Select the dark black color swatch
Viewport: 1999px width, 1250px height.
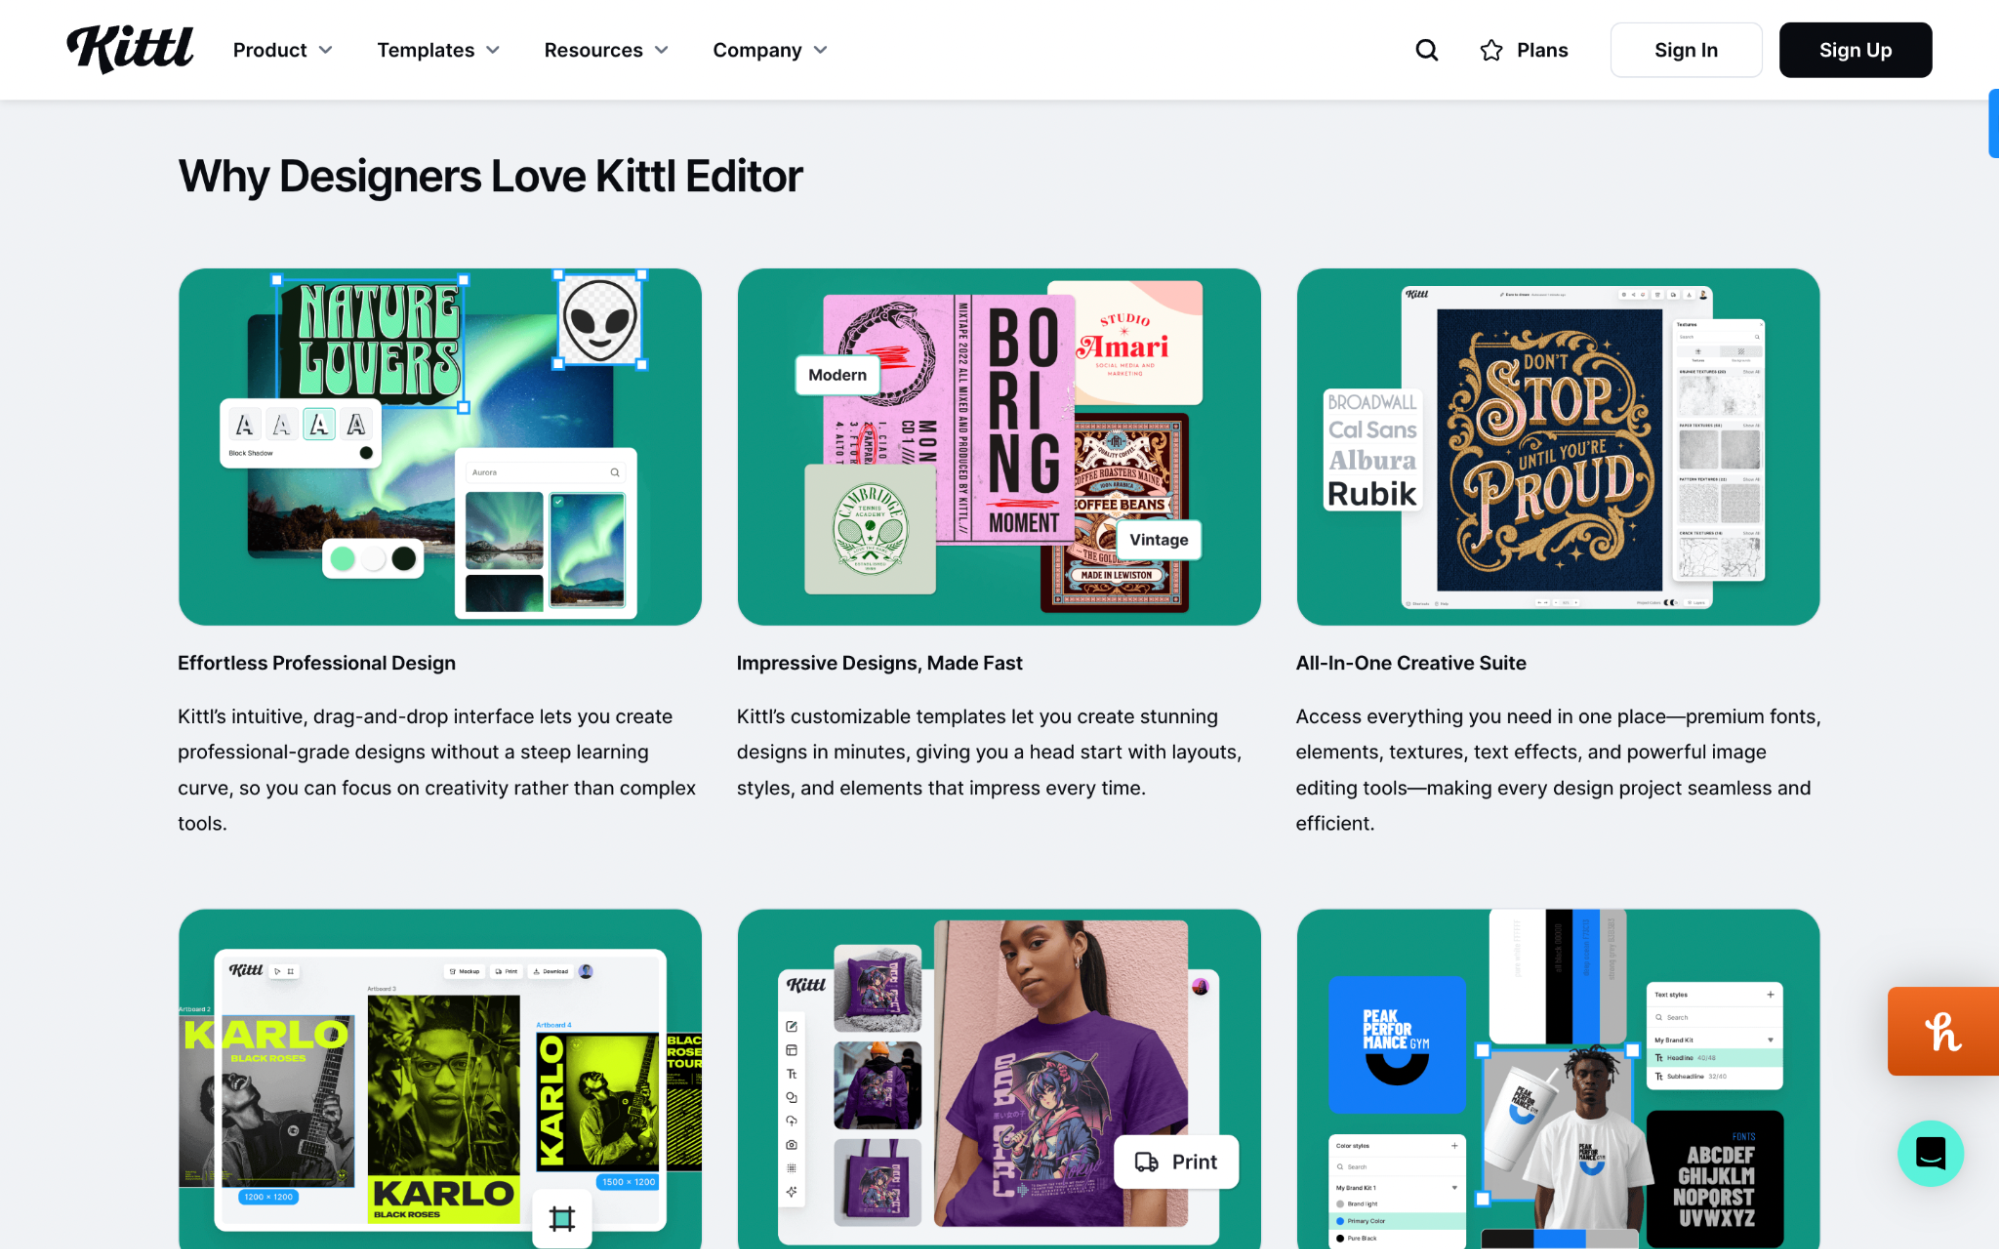coord(404,558)
